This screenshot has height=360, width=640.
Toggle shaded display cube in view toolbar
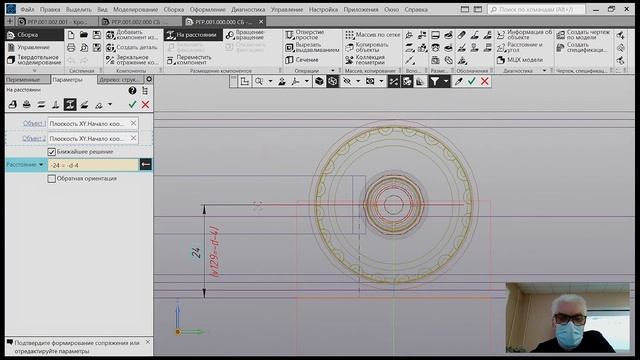[x=319, y=82]
